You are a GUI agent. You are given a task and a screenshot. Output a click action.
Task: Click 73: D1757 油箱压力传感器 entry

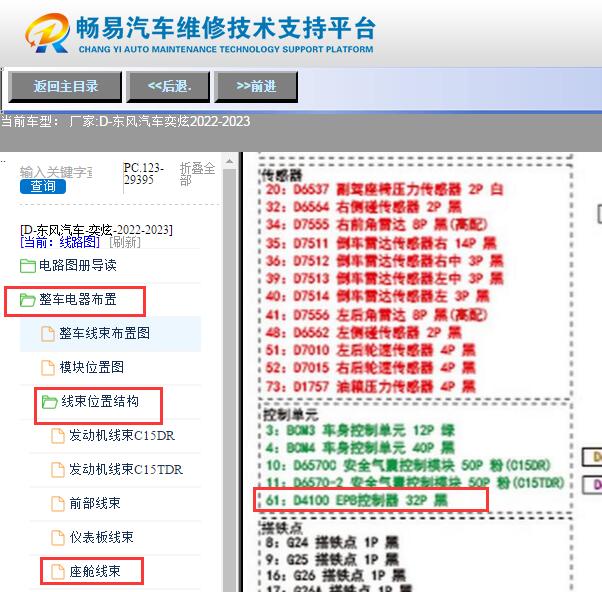pyautogui.click(x=370, y=386)
